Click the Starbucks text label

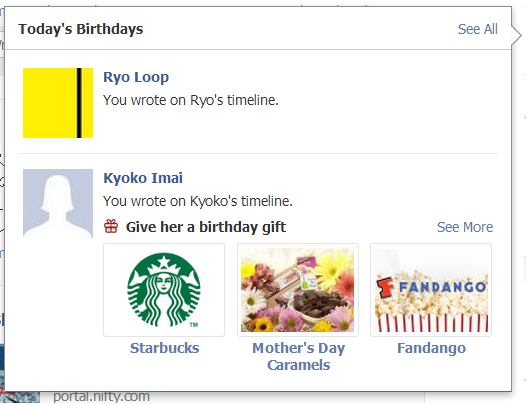click(x=165, y=348)
